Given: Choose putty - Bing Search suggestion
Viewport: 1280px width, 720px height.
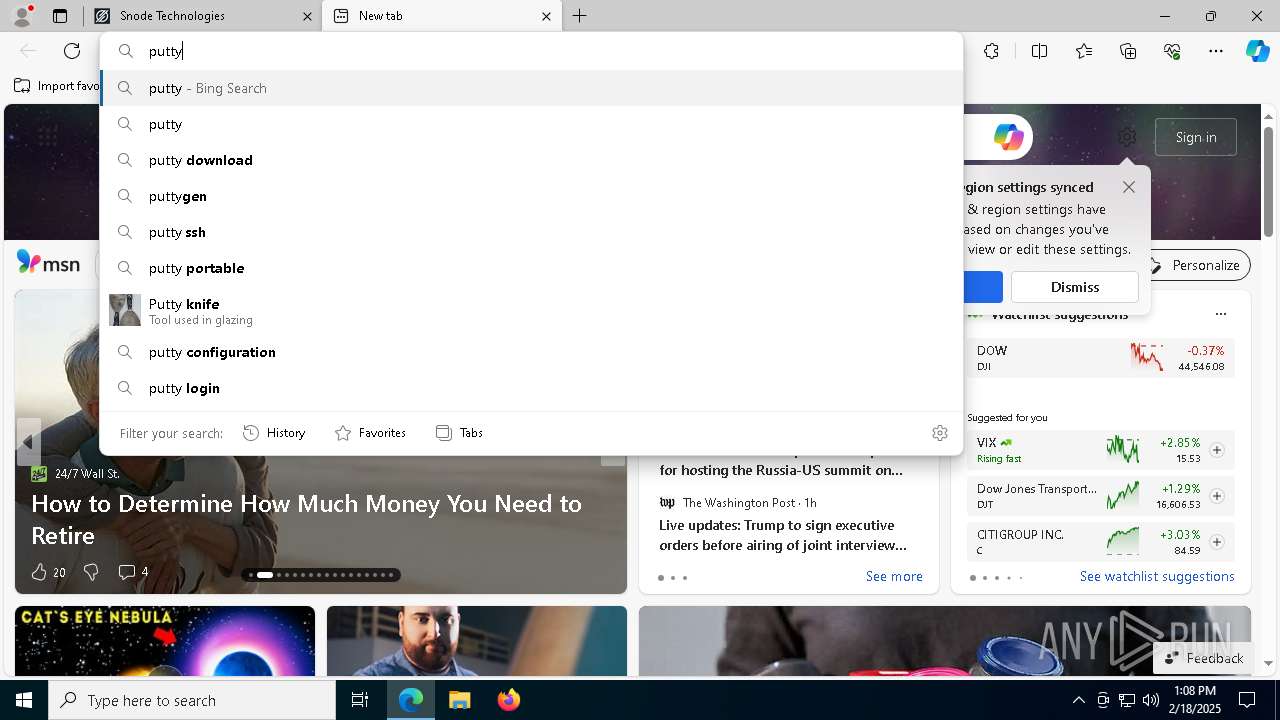Looking at the screenshot, I should [531, 88].
